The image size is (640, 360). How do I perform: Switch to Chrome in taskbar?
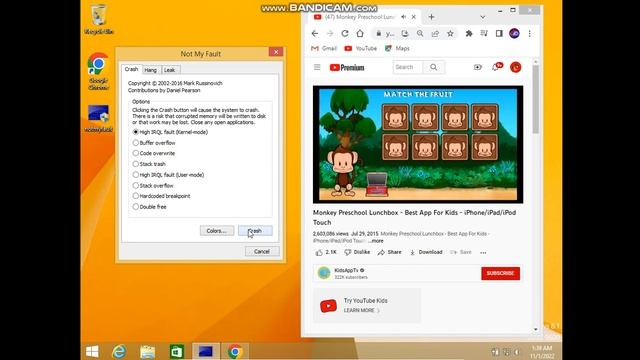[x=235, y=351]
